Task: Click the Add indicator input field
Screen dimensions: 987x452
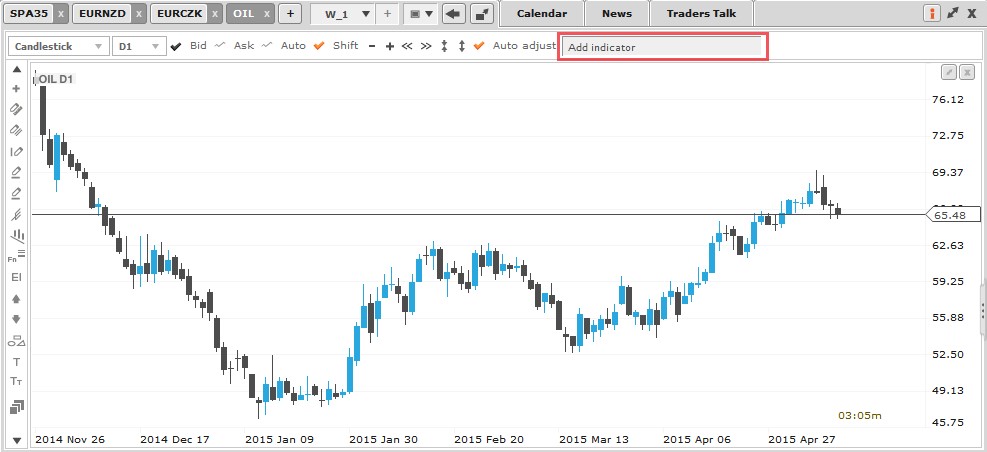Action: 662,47
